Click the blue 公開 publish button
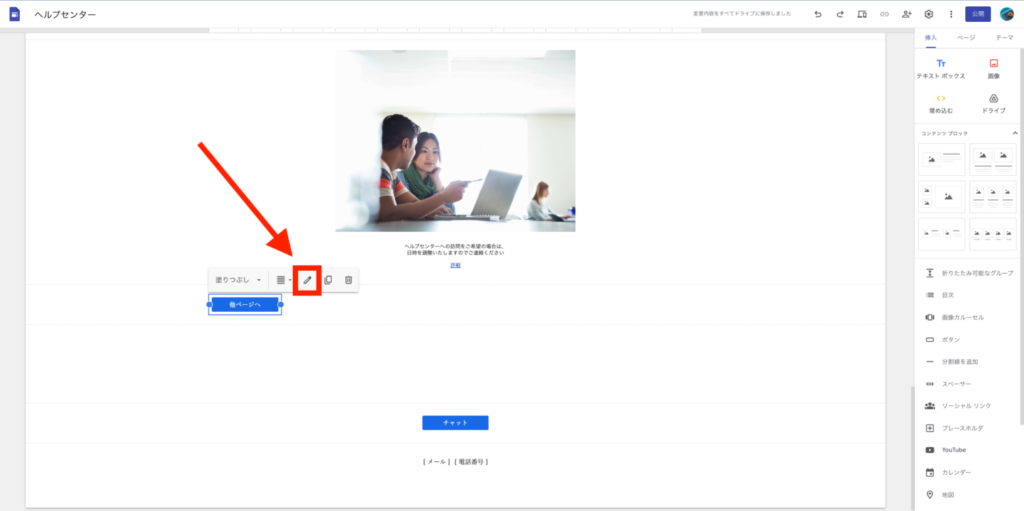1024x511 pixels. (x=977, y=14)
